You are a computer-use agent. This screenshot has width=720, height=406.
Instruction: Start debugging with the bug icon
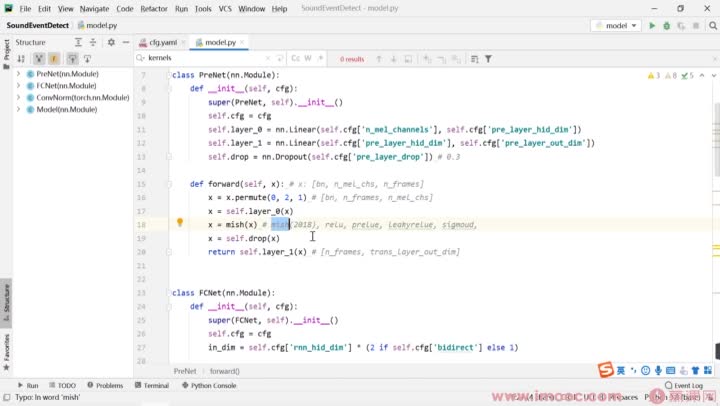667,26
